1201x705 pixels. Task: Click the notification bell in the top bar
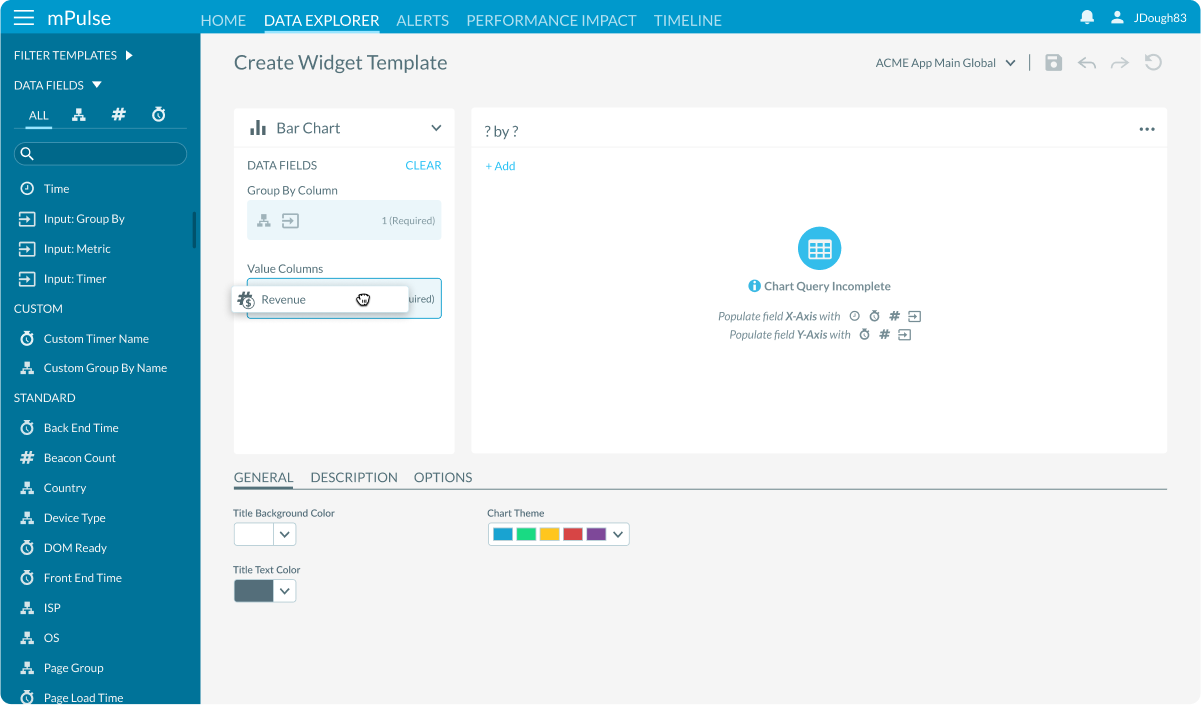tap(1086, 16)
